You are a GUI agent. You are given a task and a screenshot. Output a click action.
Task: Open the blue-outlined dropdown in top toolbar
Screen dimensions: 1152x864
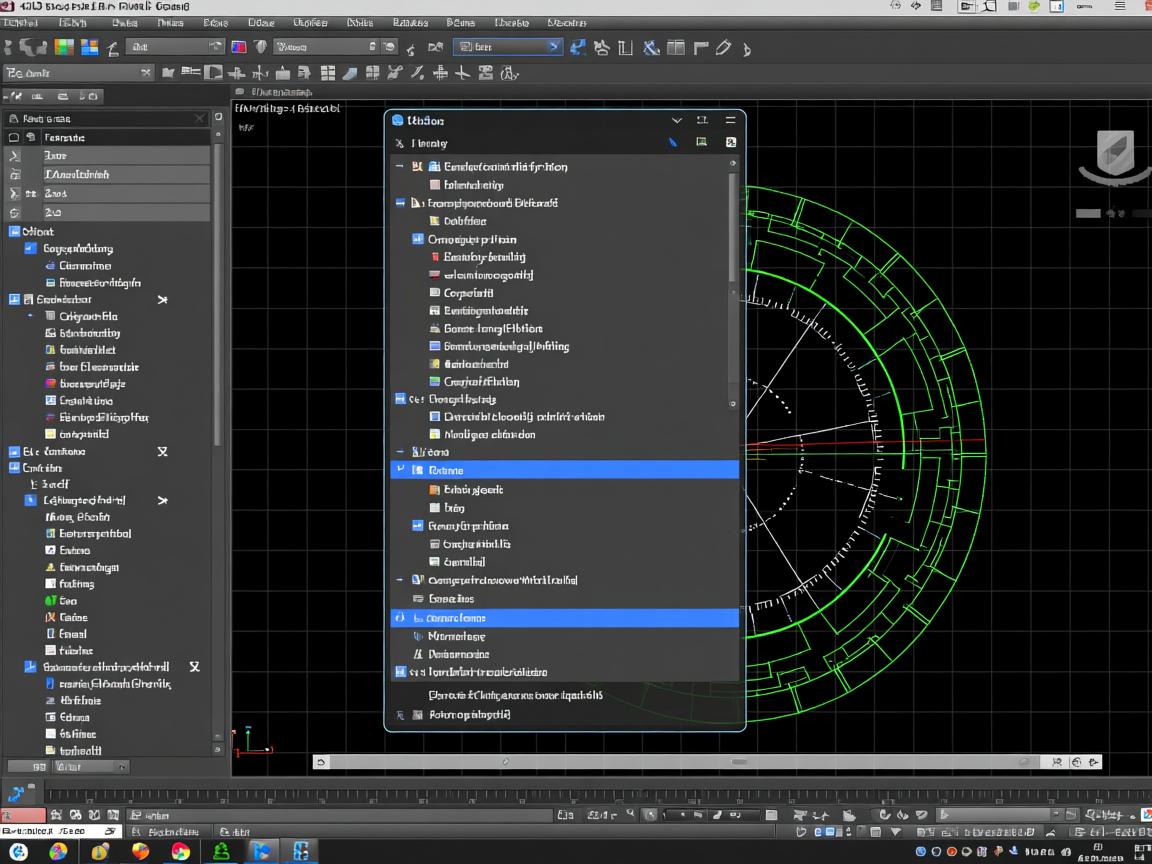coord(507,47)
